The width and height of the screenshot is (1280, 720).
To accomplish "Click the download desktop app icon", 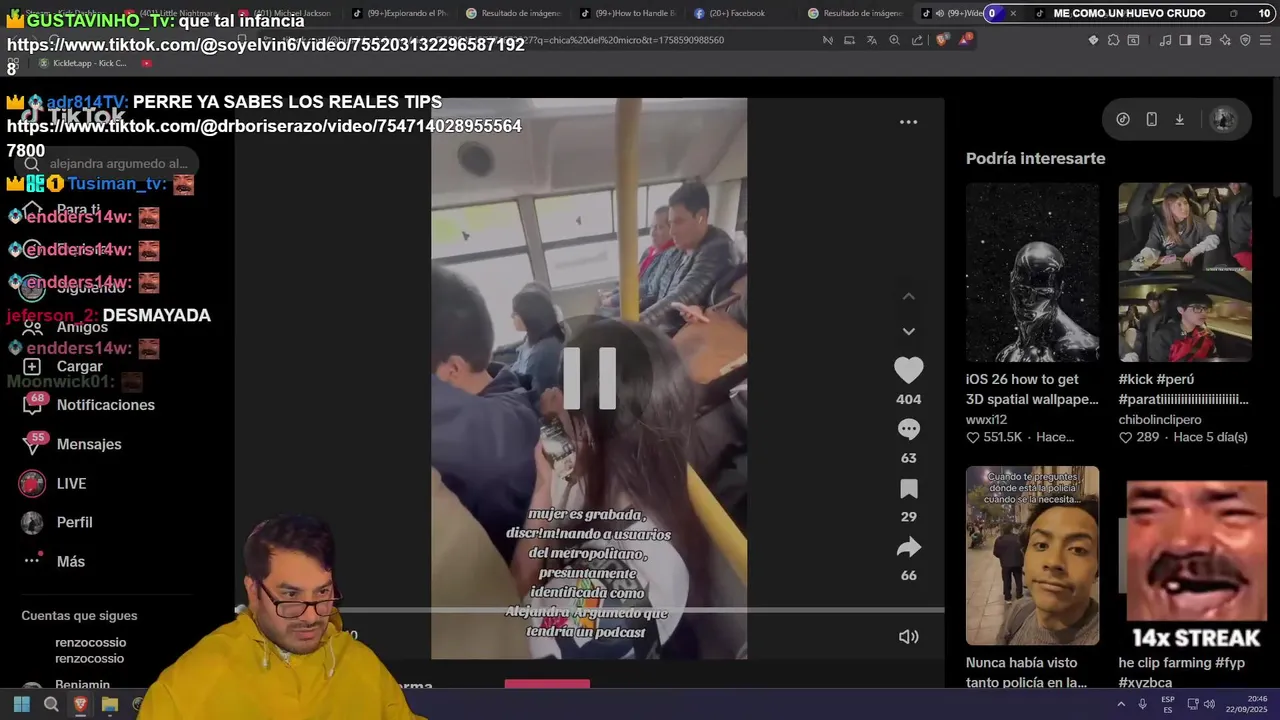I will pyautogui.click(x=1179, y=119).
